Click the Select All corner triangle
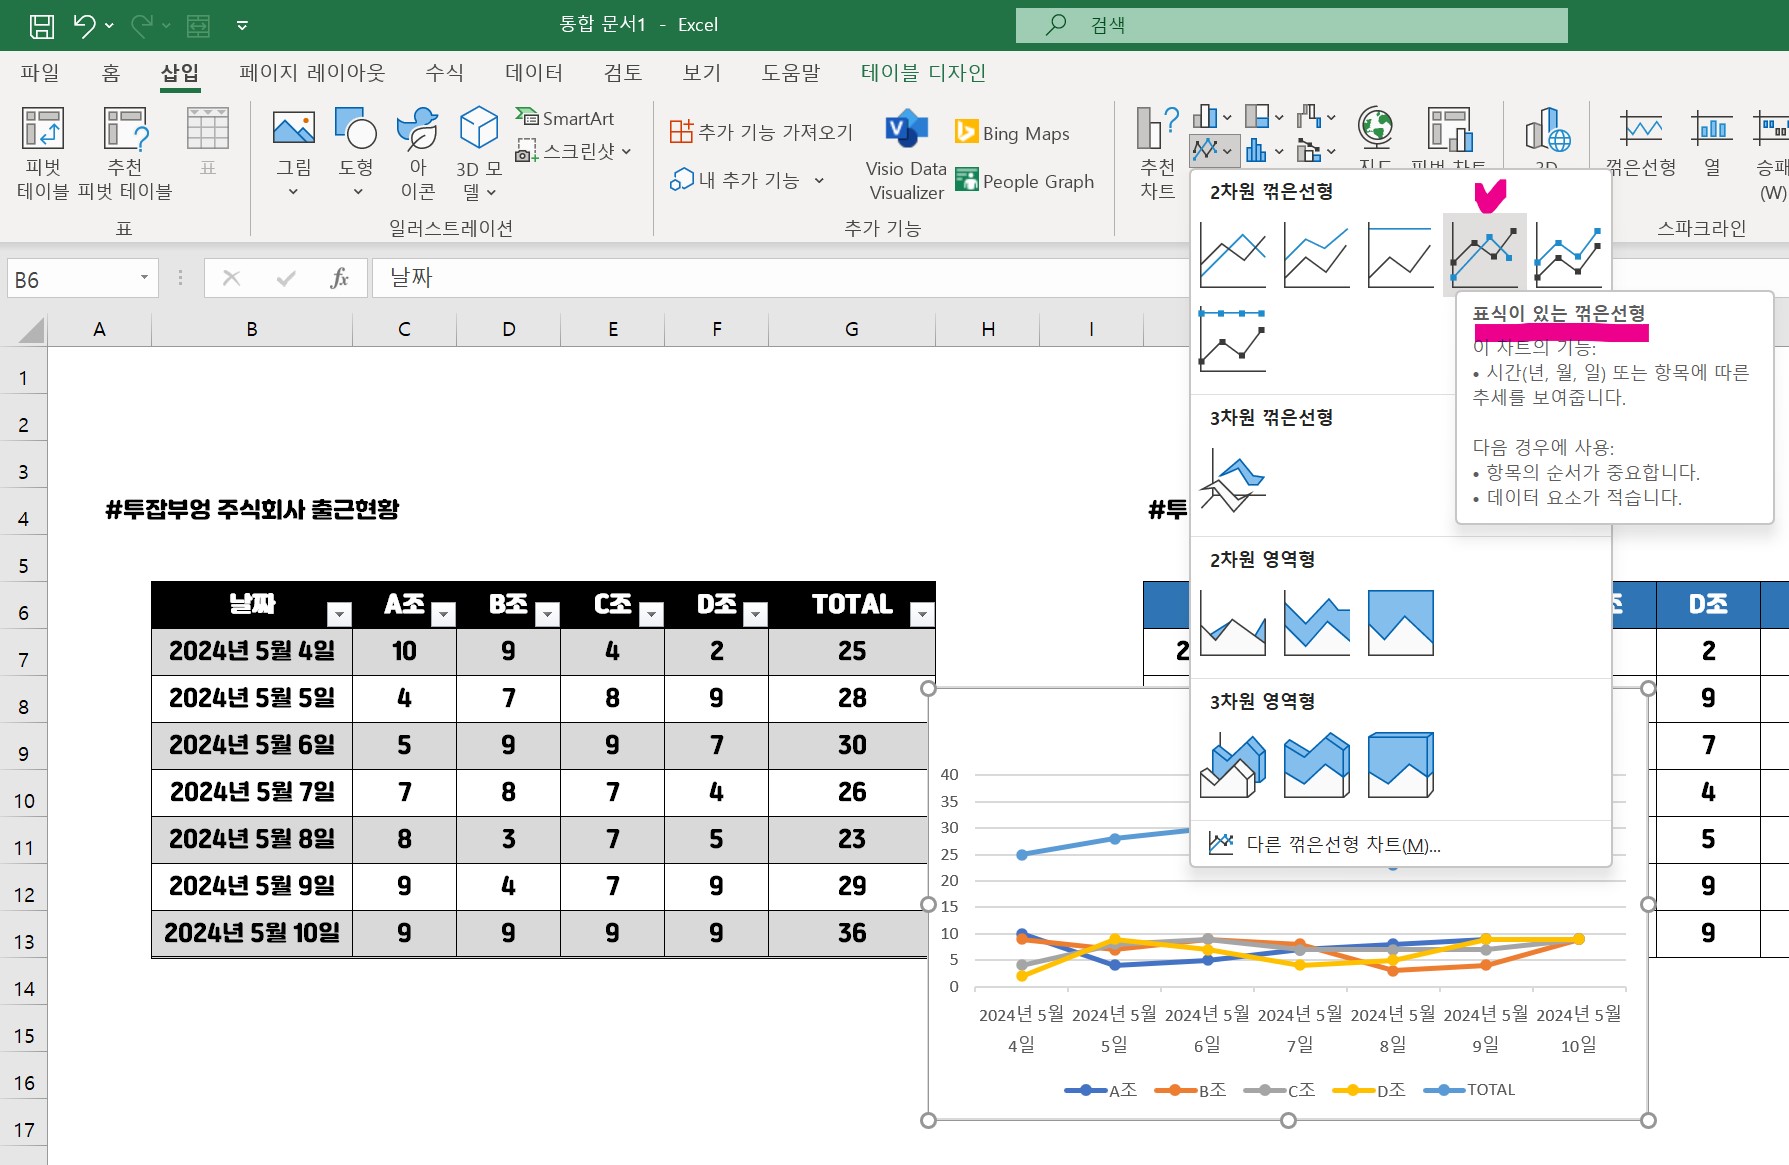Screen dimensions: 1789x1165 click(31, 330)
